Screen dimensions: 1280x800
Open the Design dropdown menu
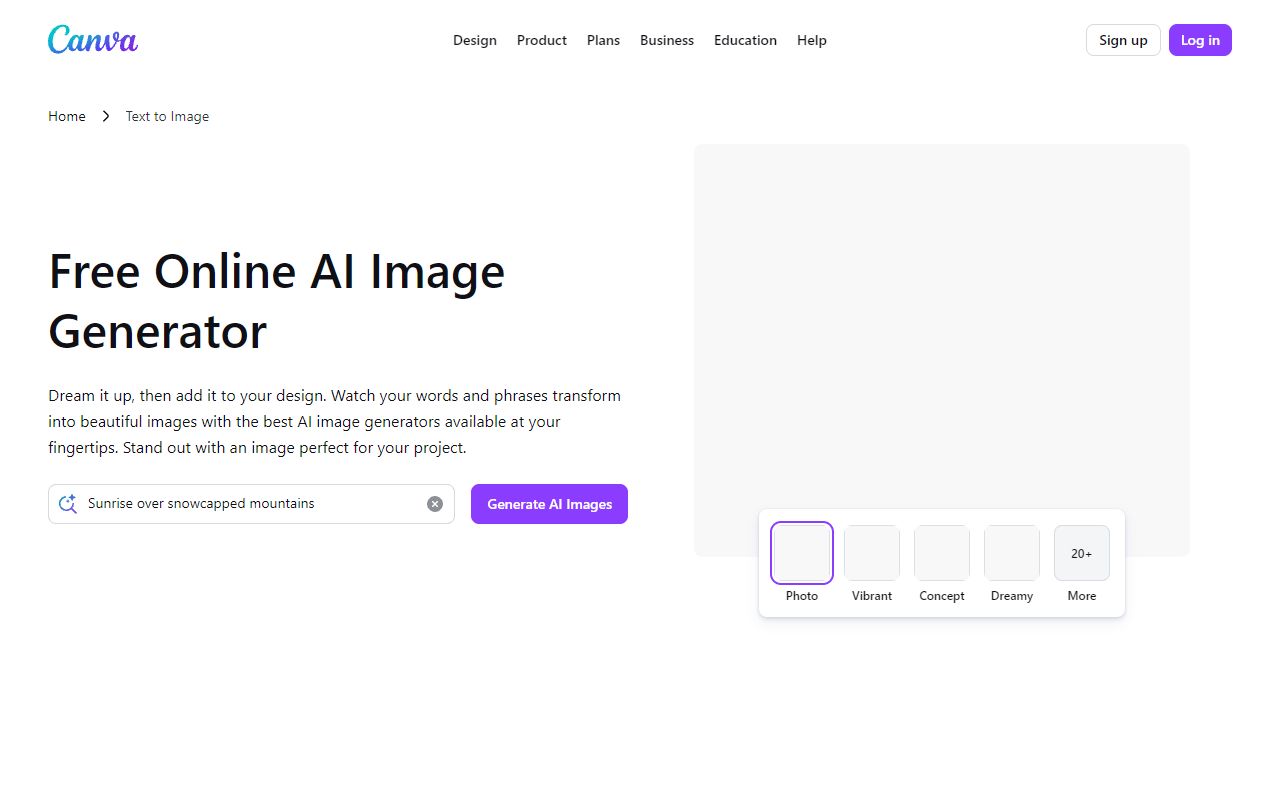(475, 40)
